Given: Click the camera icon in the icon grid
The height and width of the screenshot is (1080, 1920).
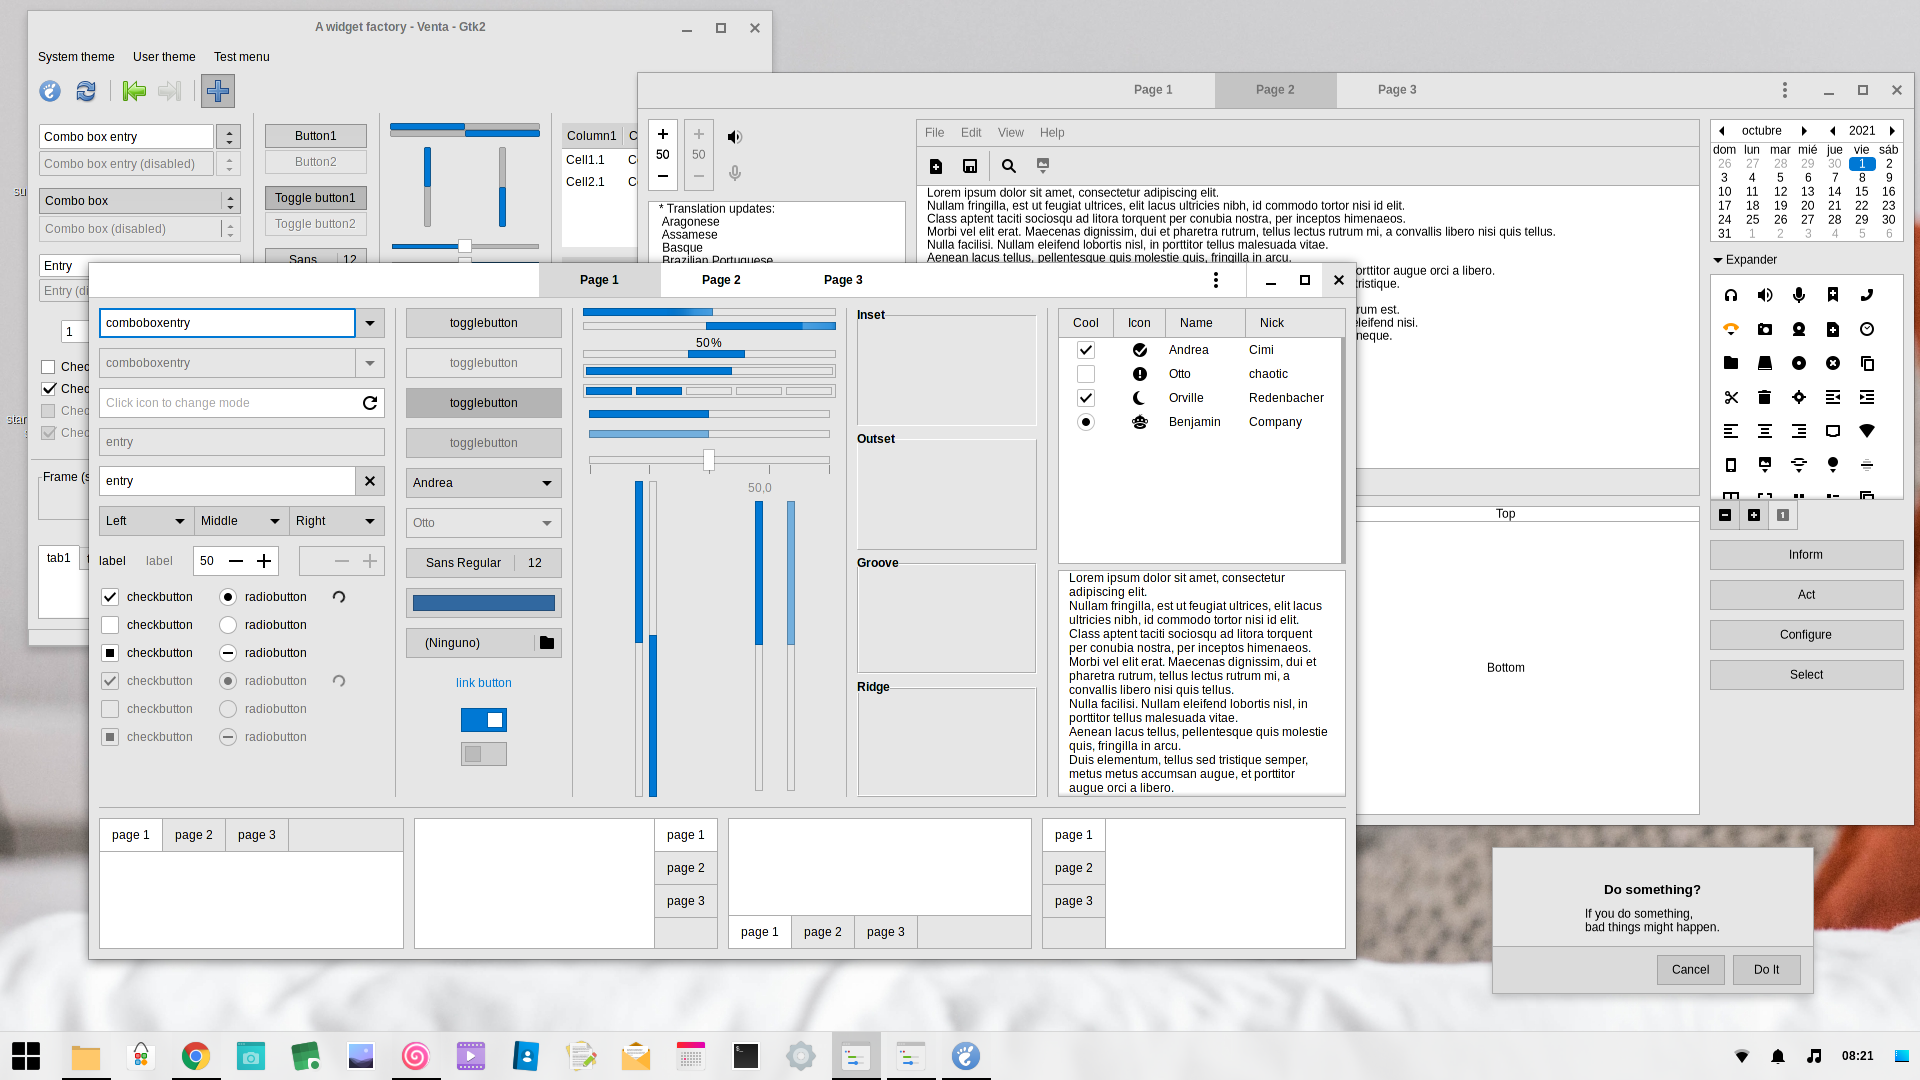Looking at the screenshot, I should 1765,329.
